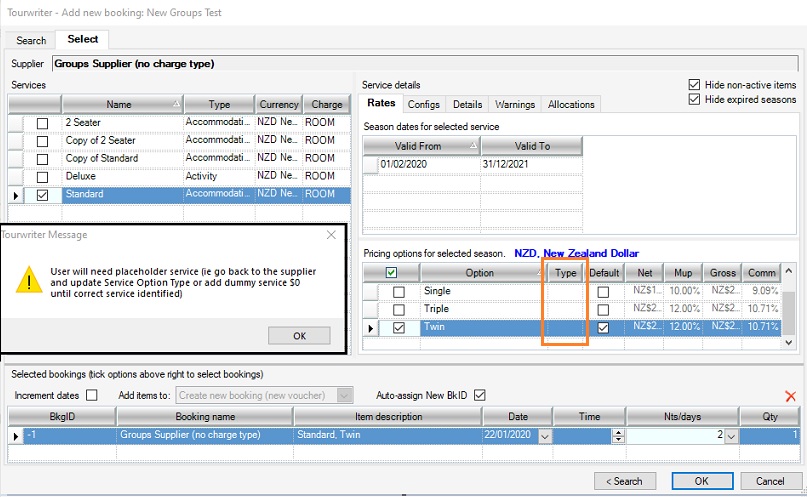Screen dimensions: 807x497
Task: Enable the Increment dates checkbox
Action: coord(92,395)
